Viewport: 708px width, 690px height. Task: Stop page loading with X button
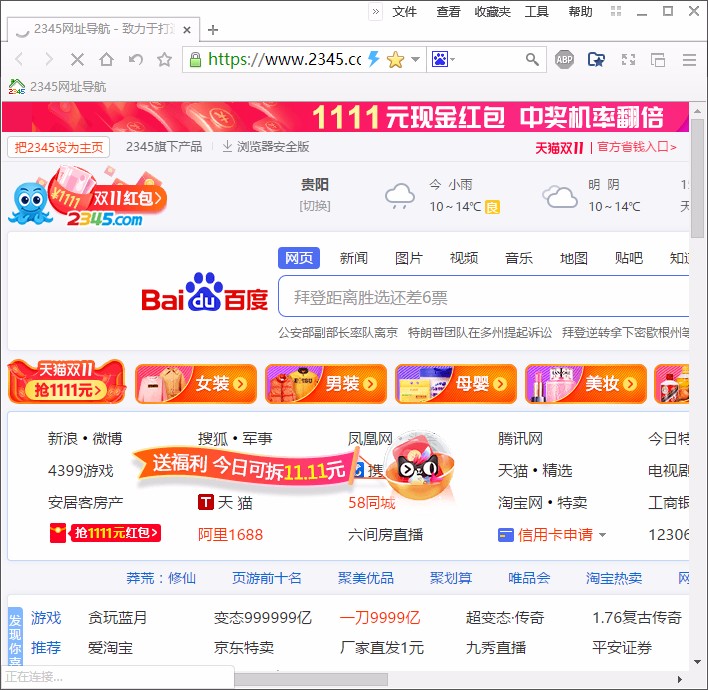coord(78,59)
